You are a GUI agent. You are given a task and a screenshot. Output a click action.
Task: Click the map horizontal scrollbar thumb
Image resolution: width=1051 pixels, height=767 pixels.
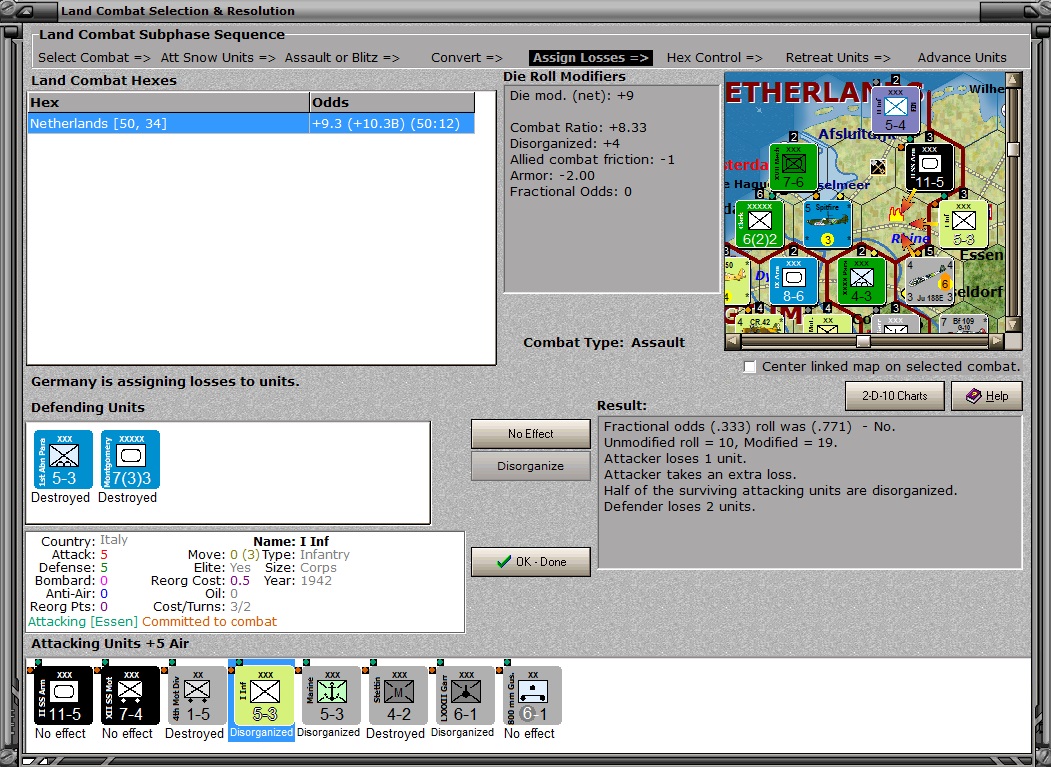pyautogui.click(x=863, y=341)
